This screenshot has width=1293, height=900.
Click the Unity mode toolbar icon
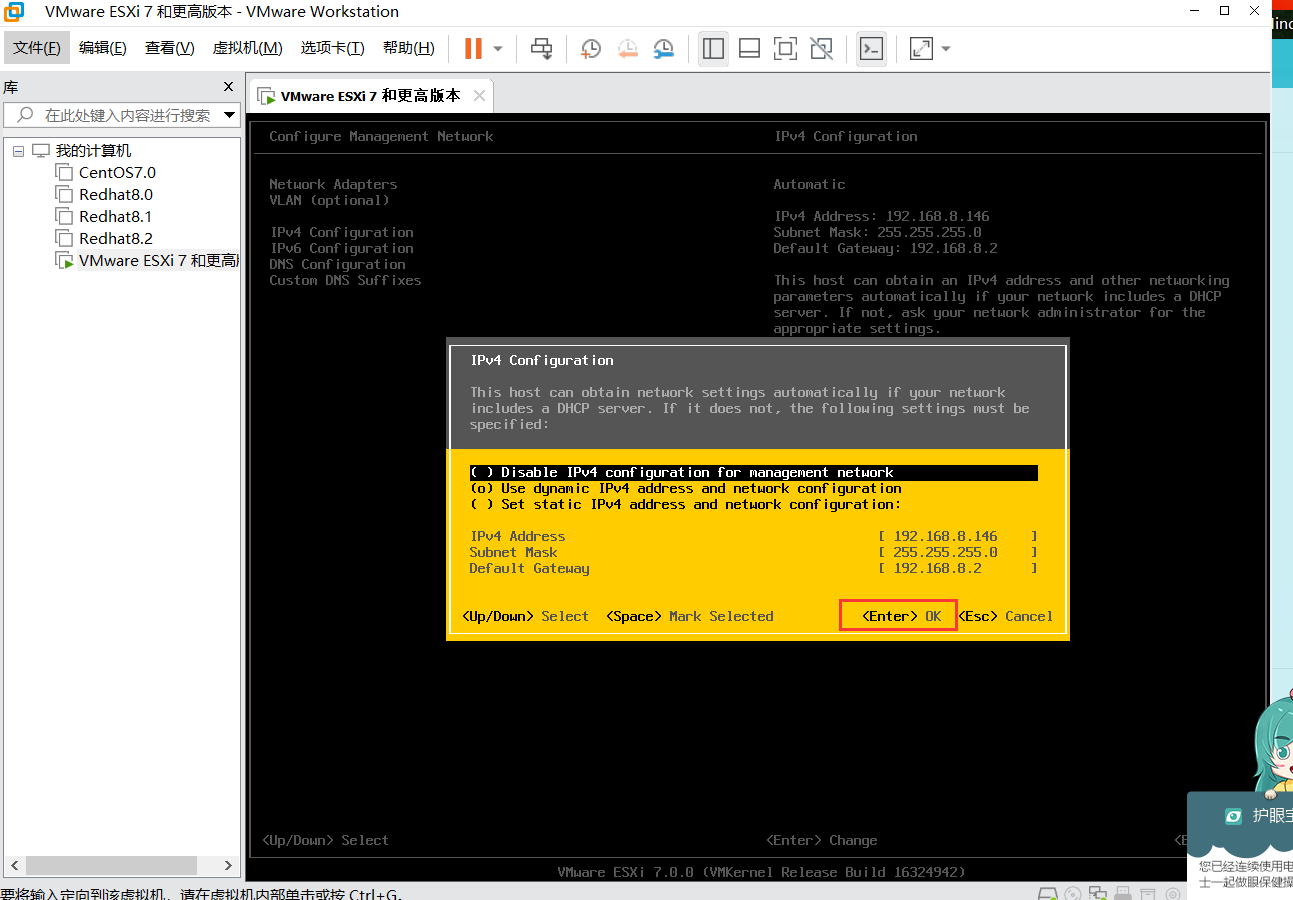click(821, 48)
